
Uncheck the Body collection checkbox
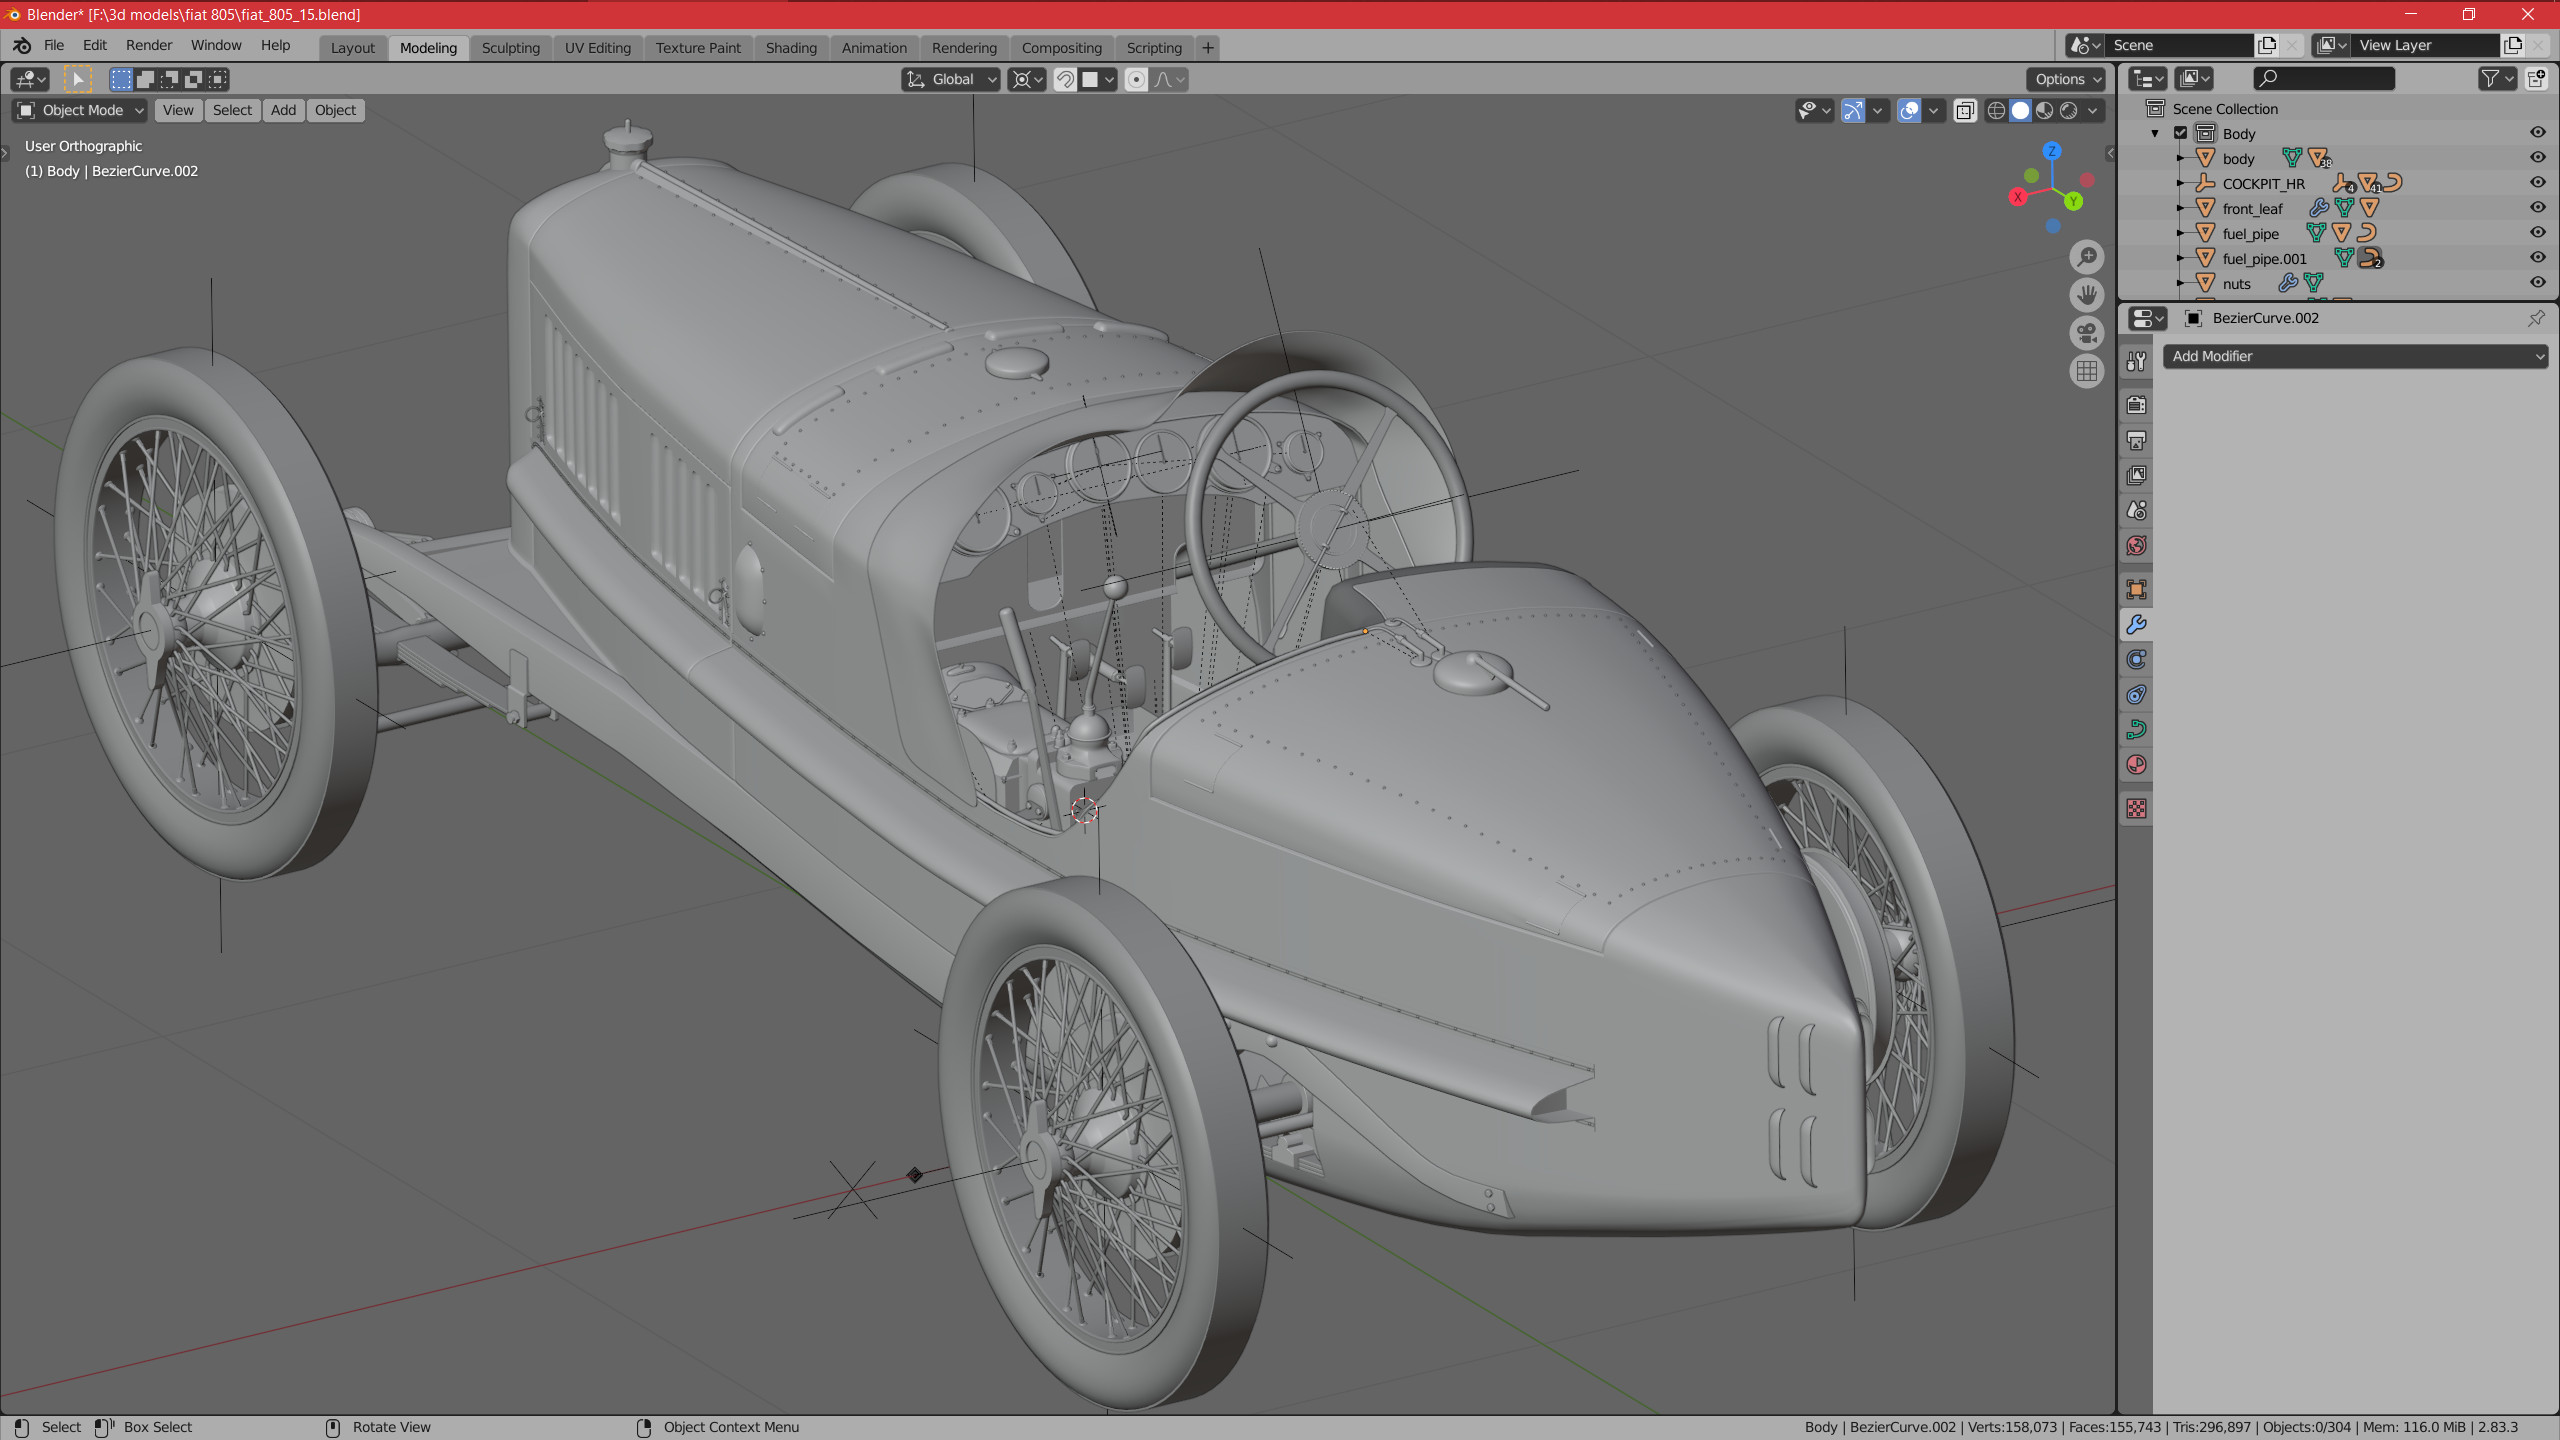(x=2181, y=133)
